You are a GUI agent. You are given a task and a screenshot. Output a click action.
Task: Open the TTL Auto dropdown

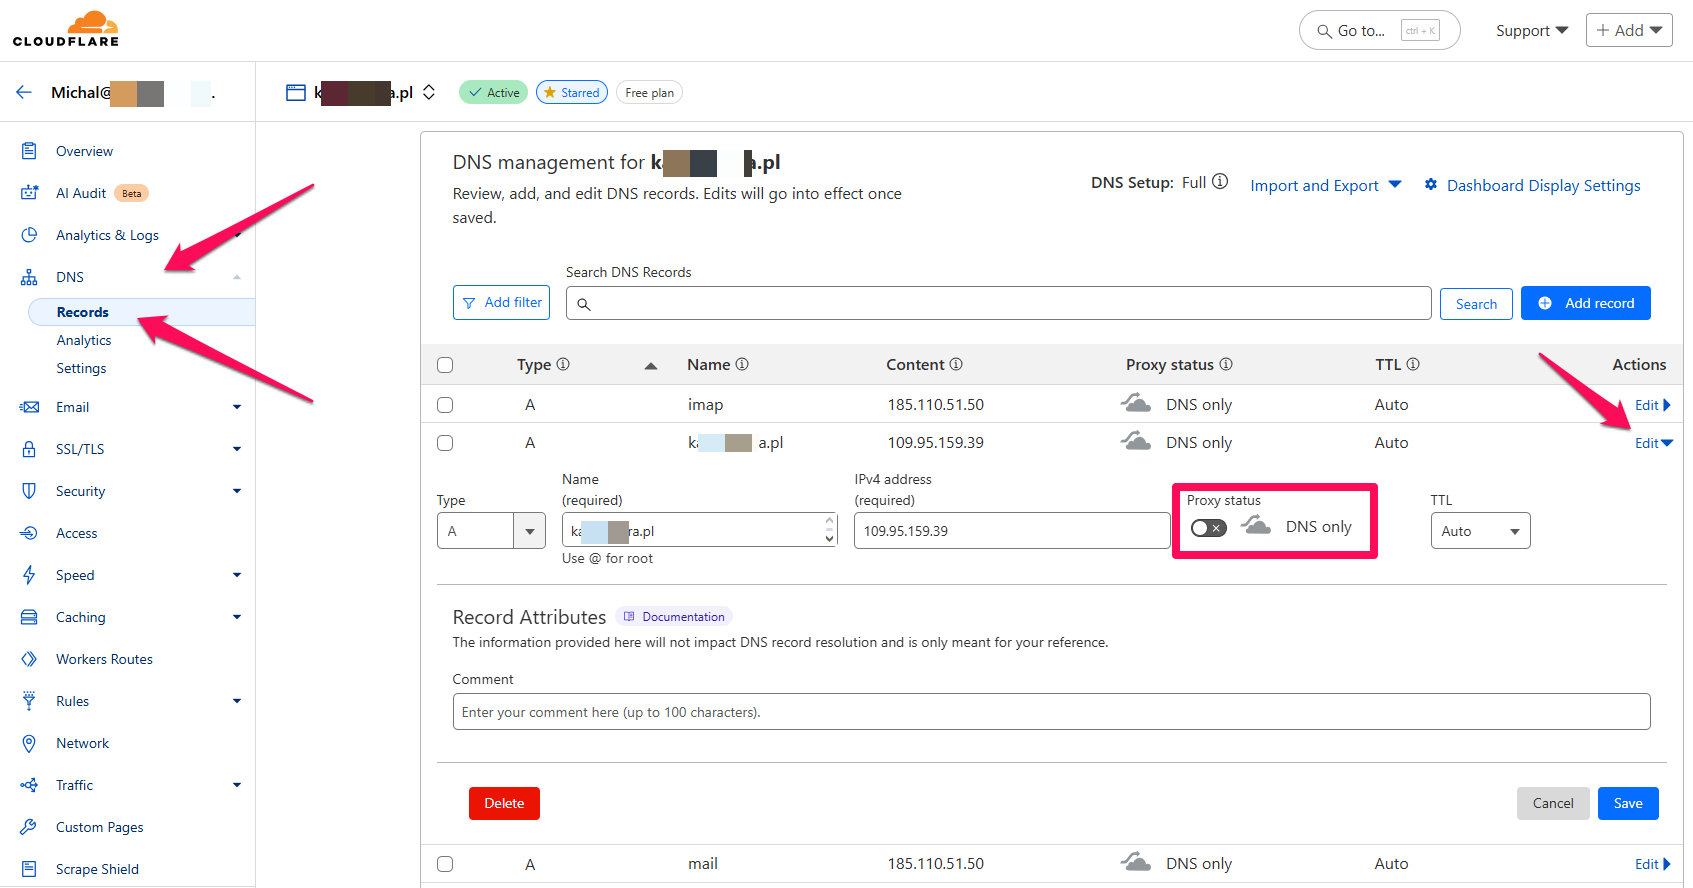(1480, 531)
